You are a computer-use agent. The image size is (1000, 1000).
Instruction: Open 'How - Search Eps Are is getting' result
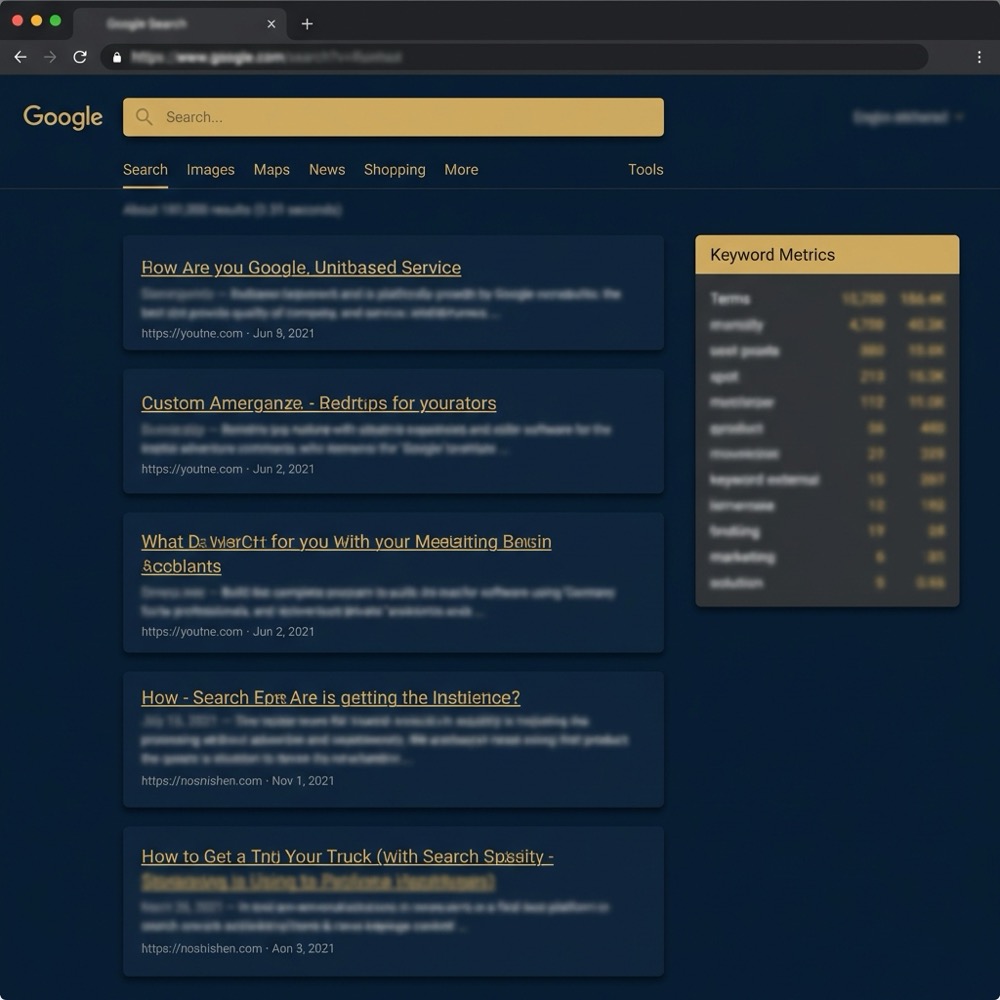tap(330, 697)
